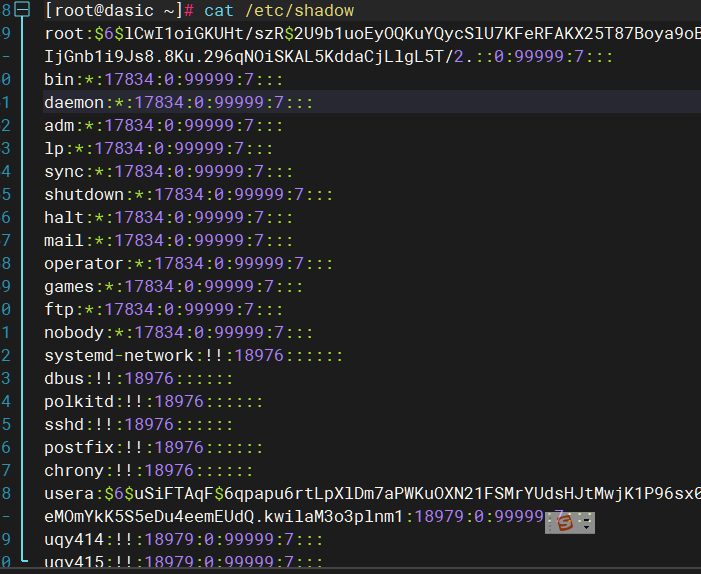The height and width of the screenshot is (574, 701).
Task: Collapse the code block fold marker
Action: point(22,10)
